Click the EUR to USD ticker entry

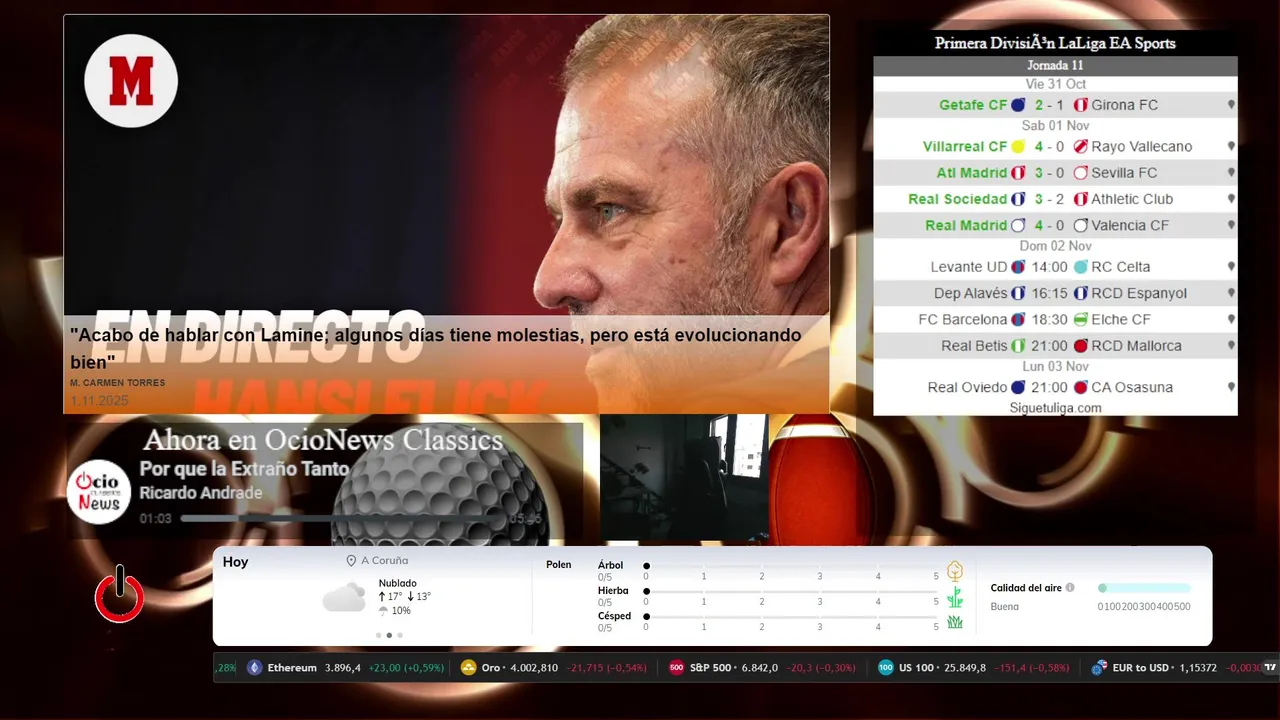pos(1176,668)
